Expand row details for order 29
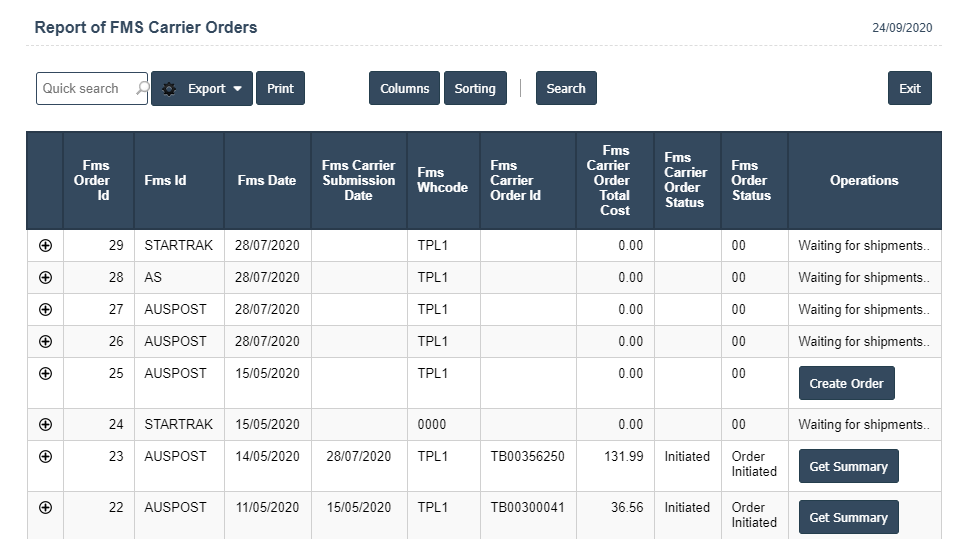The height and width of the screenshot is (539, 971). tap(45, 246)
